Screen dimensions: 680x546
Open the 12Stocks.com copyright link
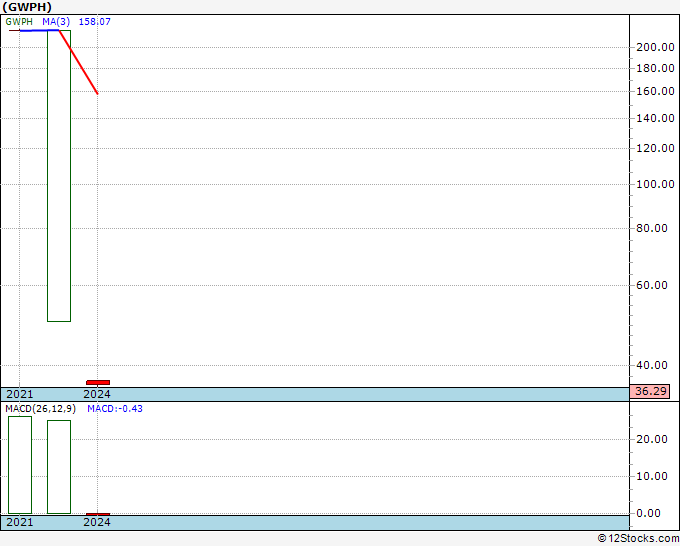pos(638,538)
